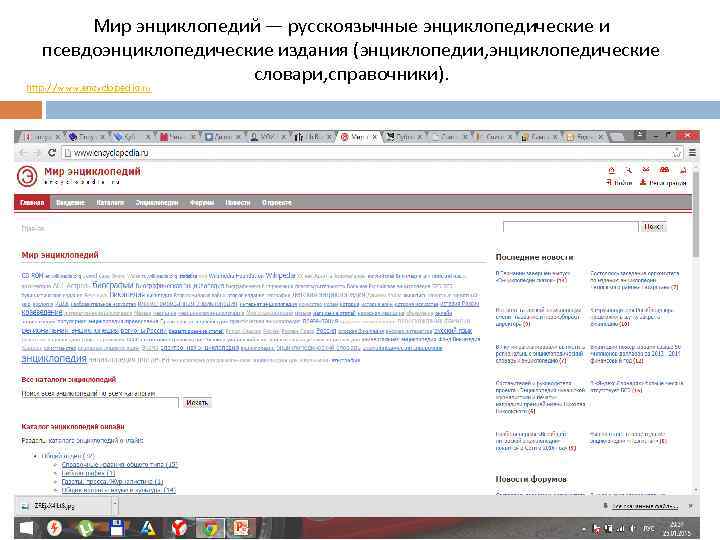Click the browser back arrow

(23, 153)
